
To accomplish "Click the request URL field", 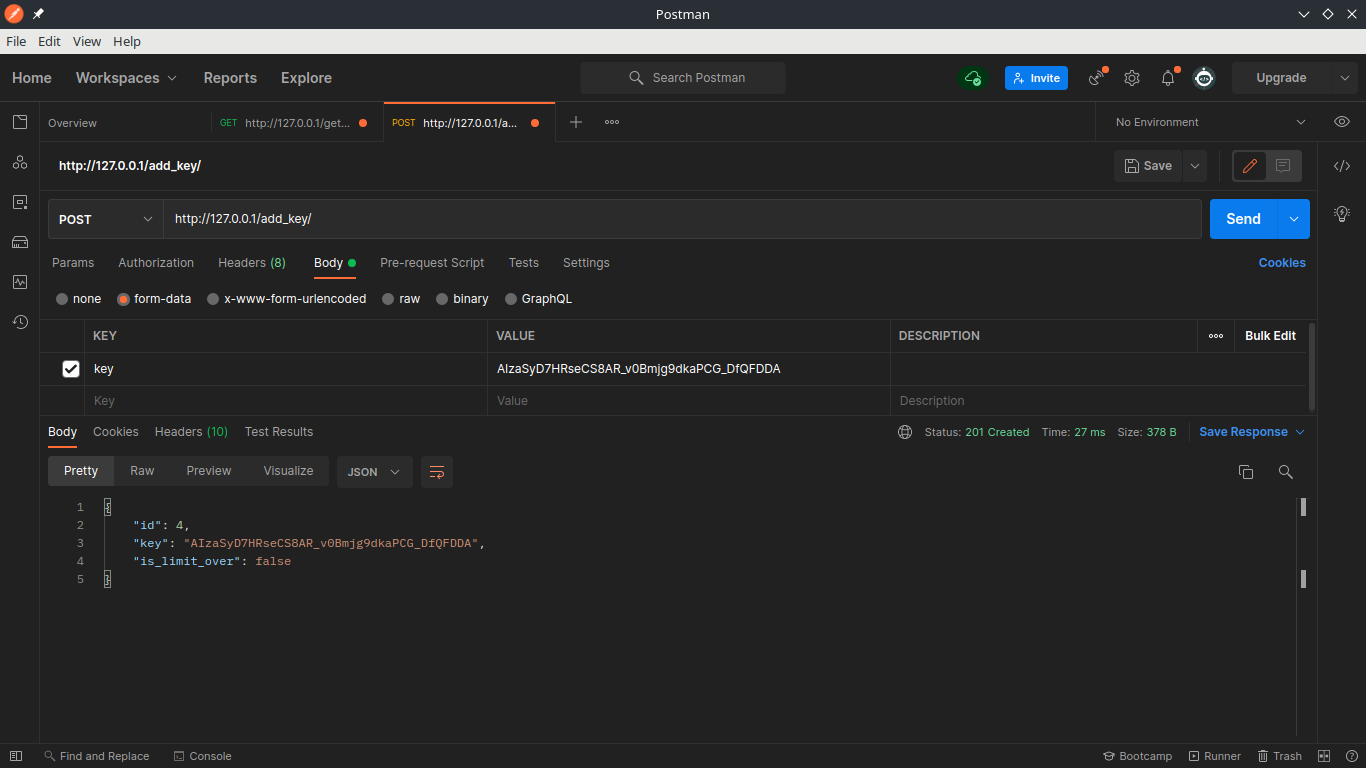I will (x=682, y=219).
